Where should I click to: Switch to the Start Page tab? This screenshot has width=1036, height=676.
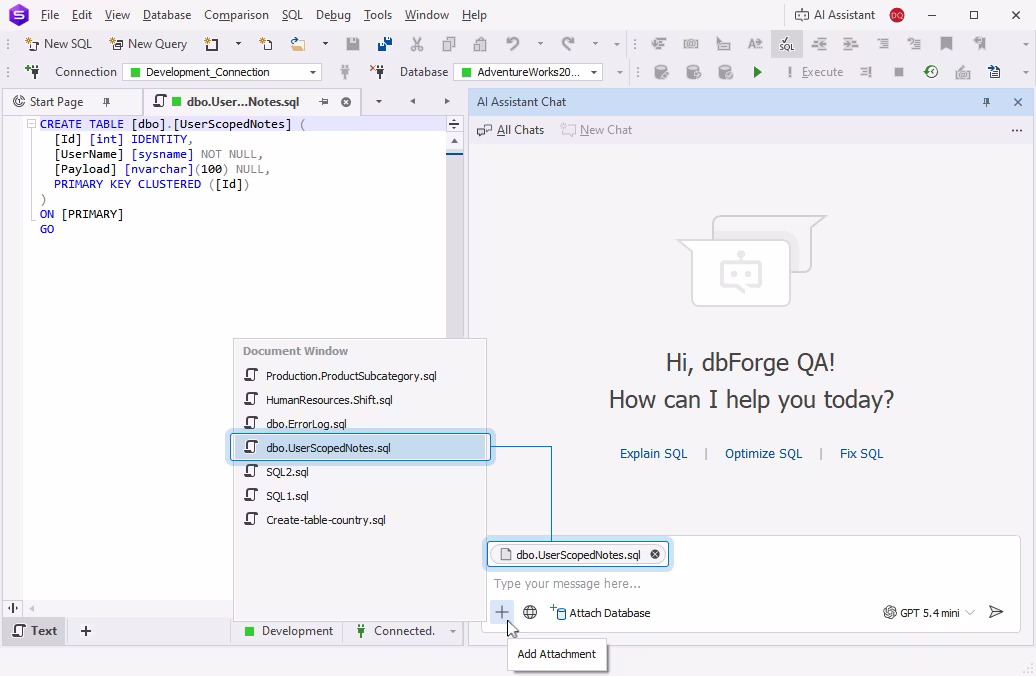tap(56, 102)
